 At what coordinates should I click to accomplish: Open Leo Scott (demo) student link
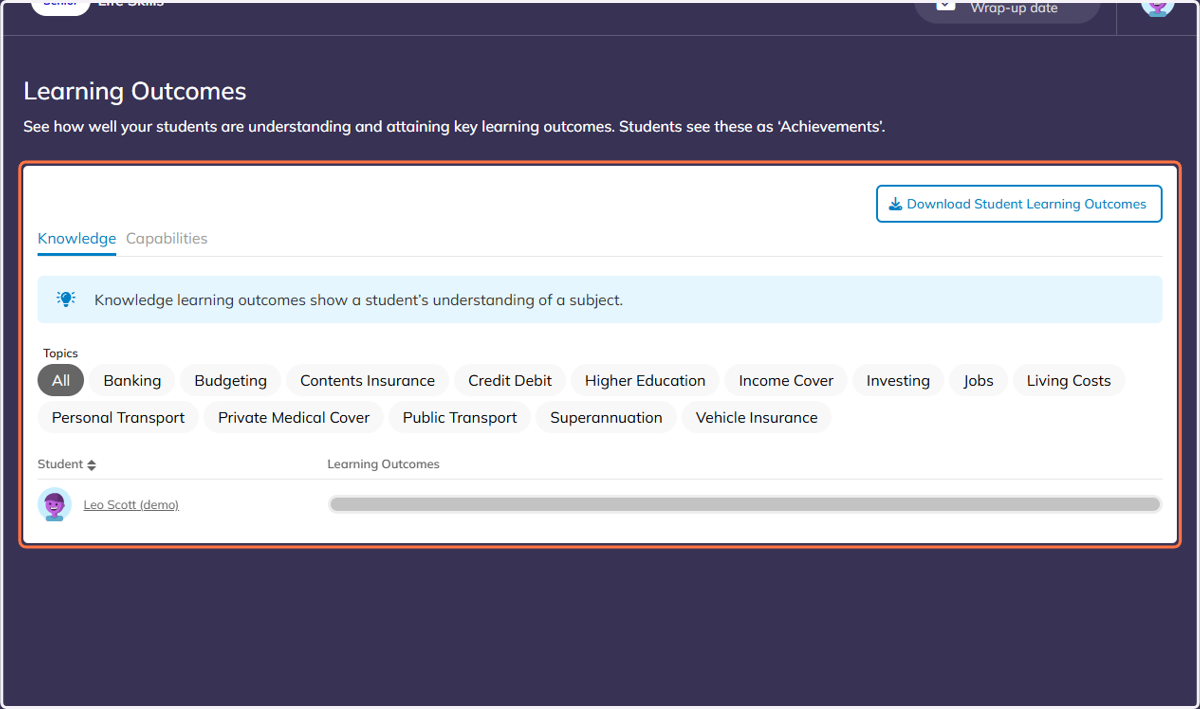pos(131,505)
